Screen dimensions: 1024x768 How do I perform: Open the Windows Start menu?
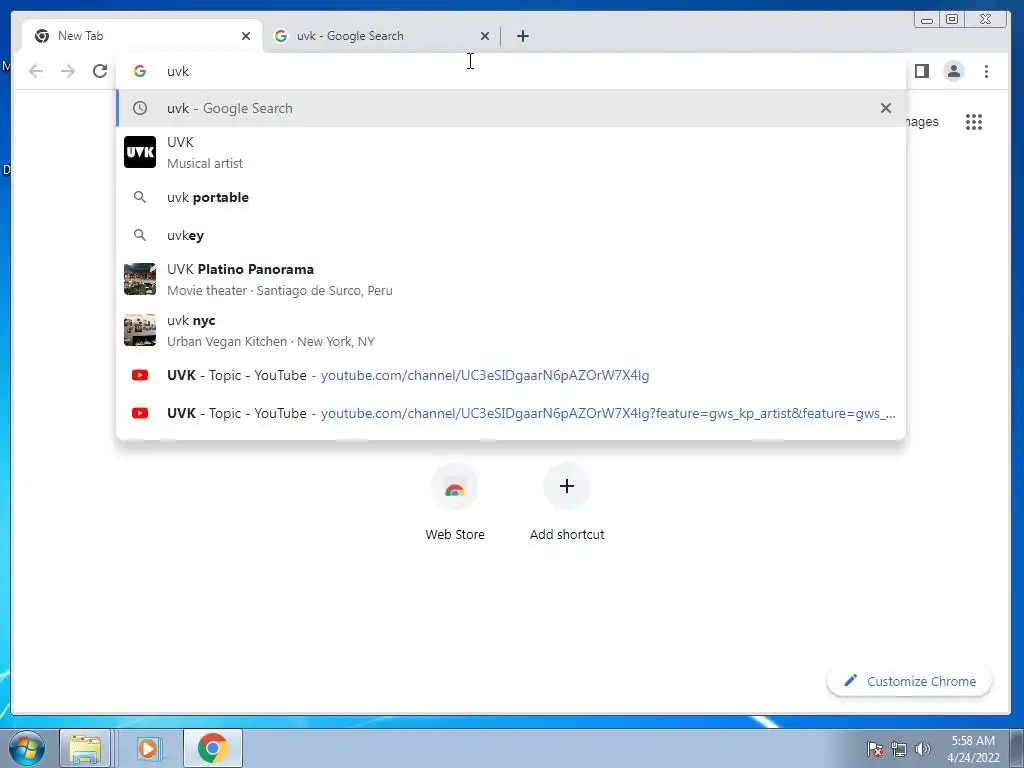[26, 748]
